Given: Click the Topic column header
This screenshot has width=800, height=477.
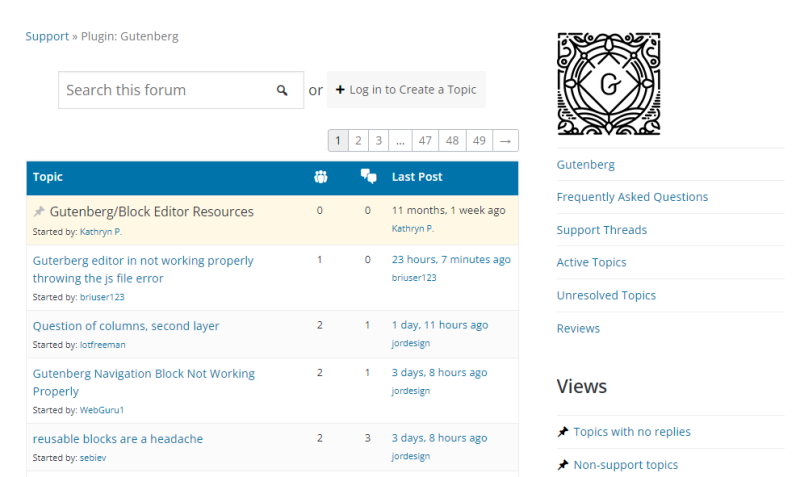Looking at the screenshot, I should [x=47, y=177].
